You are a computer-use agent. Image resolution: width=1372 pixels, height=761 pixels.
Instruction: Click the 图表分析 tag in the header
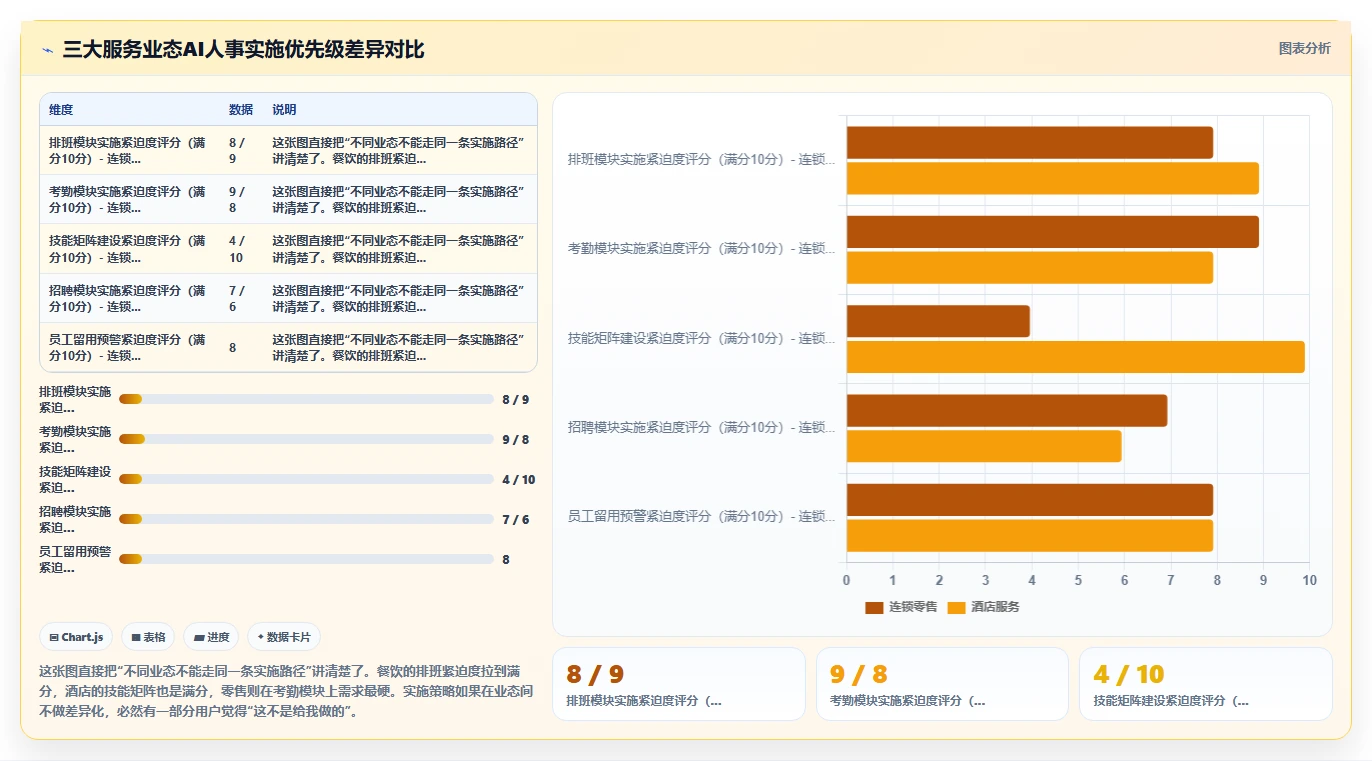click(1304, 48)
